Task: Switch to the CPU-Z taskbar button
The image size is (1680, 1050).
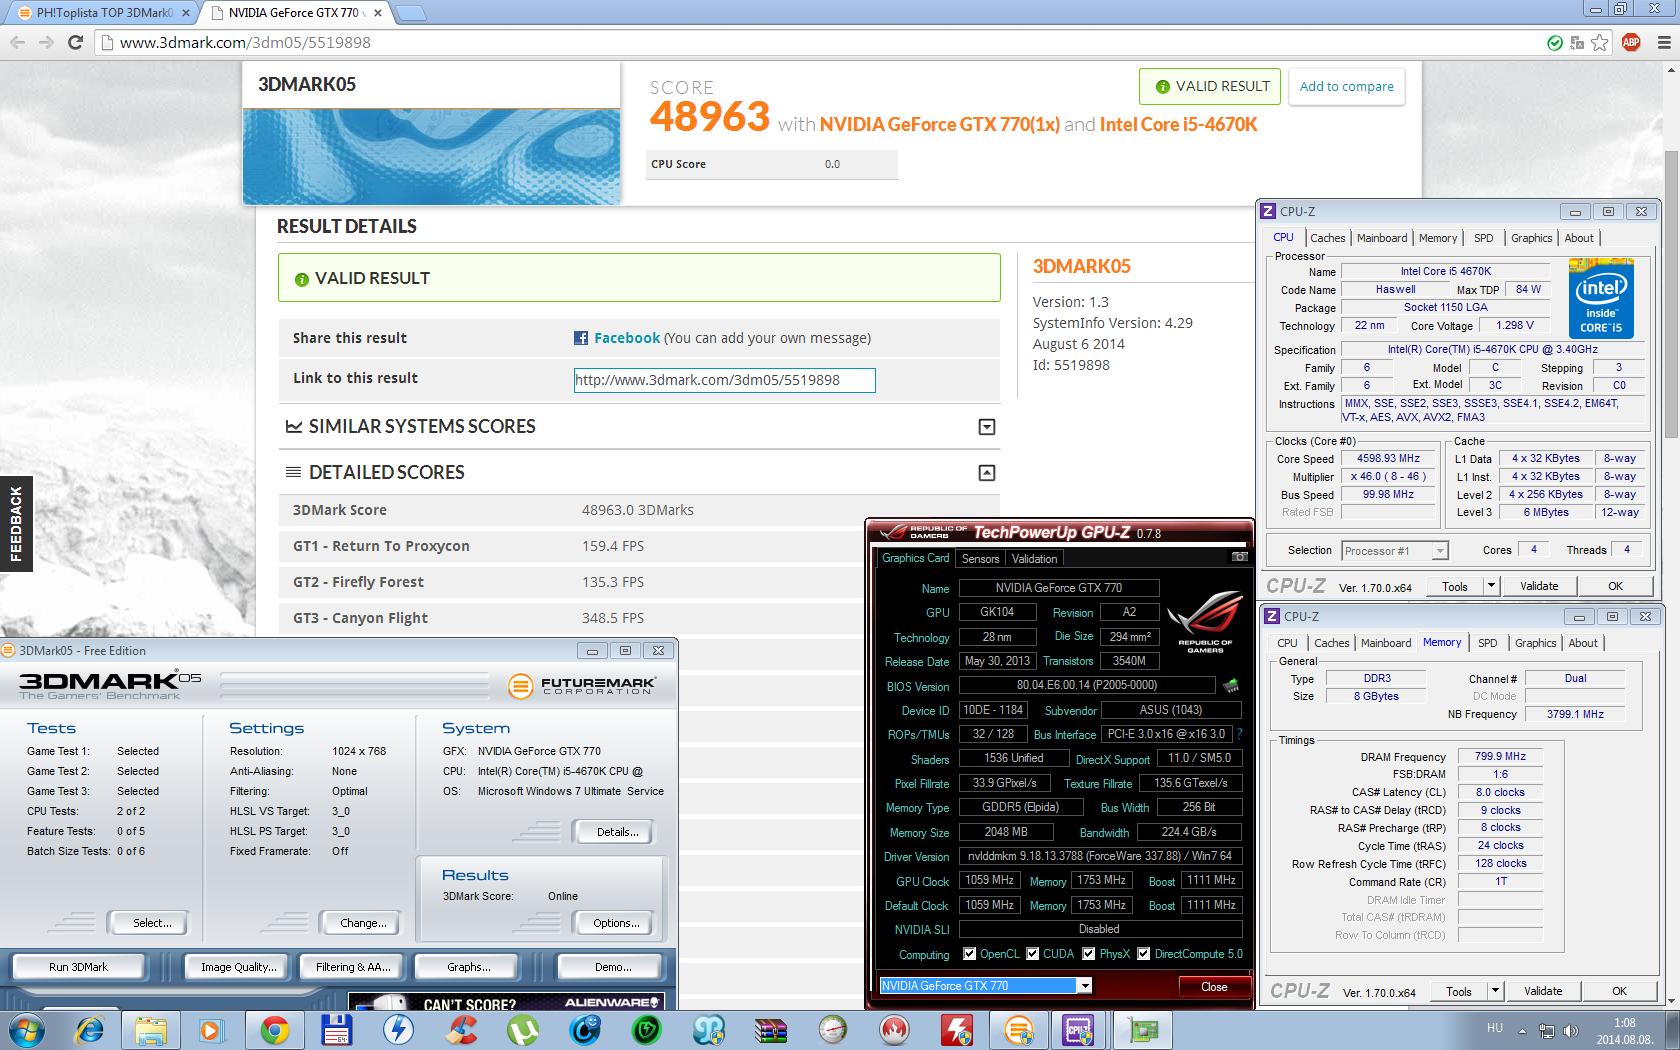Action: [x=1079, y=1030]
